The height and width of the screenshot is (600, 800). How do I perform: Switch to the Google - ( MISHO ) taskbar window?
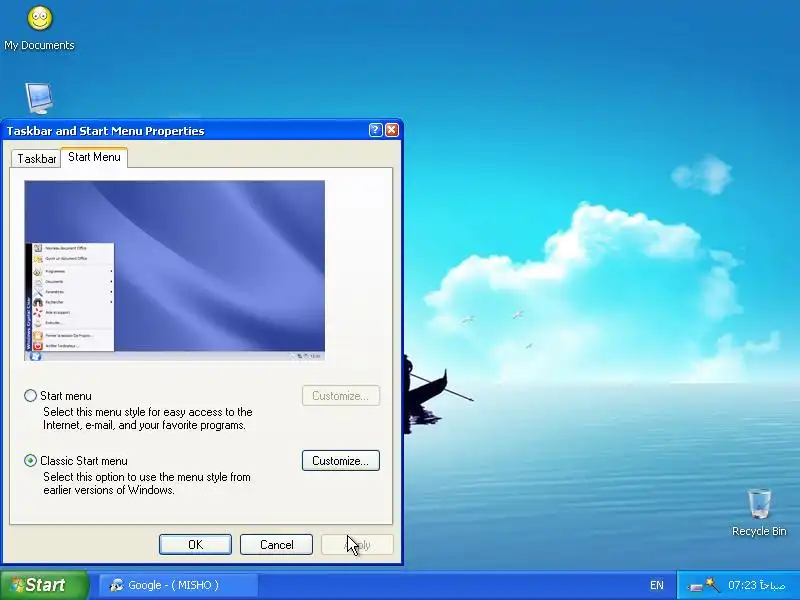coord(179,585)
